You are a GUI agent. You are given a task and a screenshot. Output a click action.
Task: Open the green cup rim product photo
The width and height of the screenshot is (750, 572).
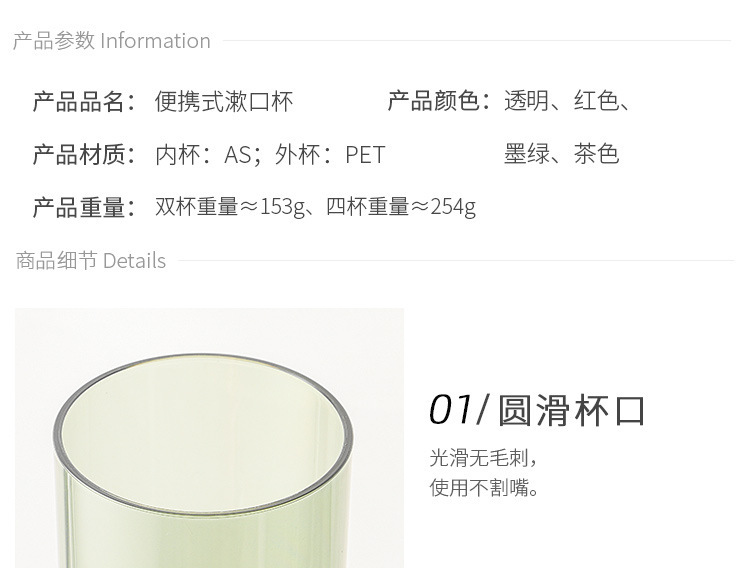[x=210, y=438]
